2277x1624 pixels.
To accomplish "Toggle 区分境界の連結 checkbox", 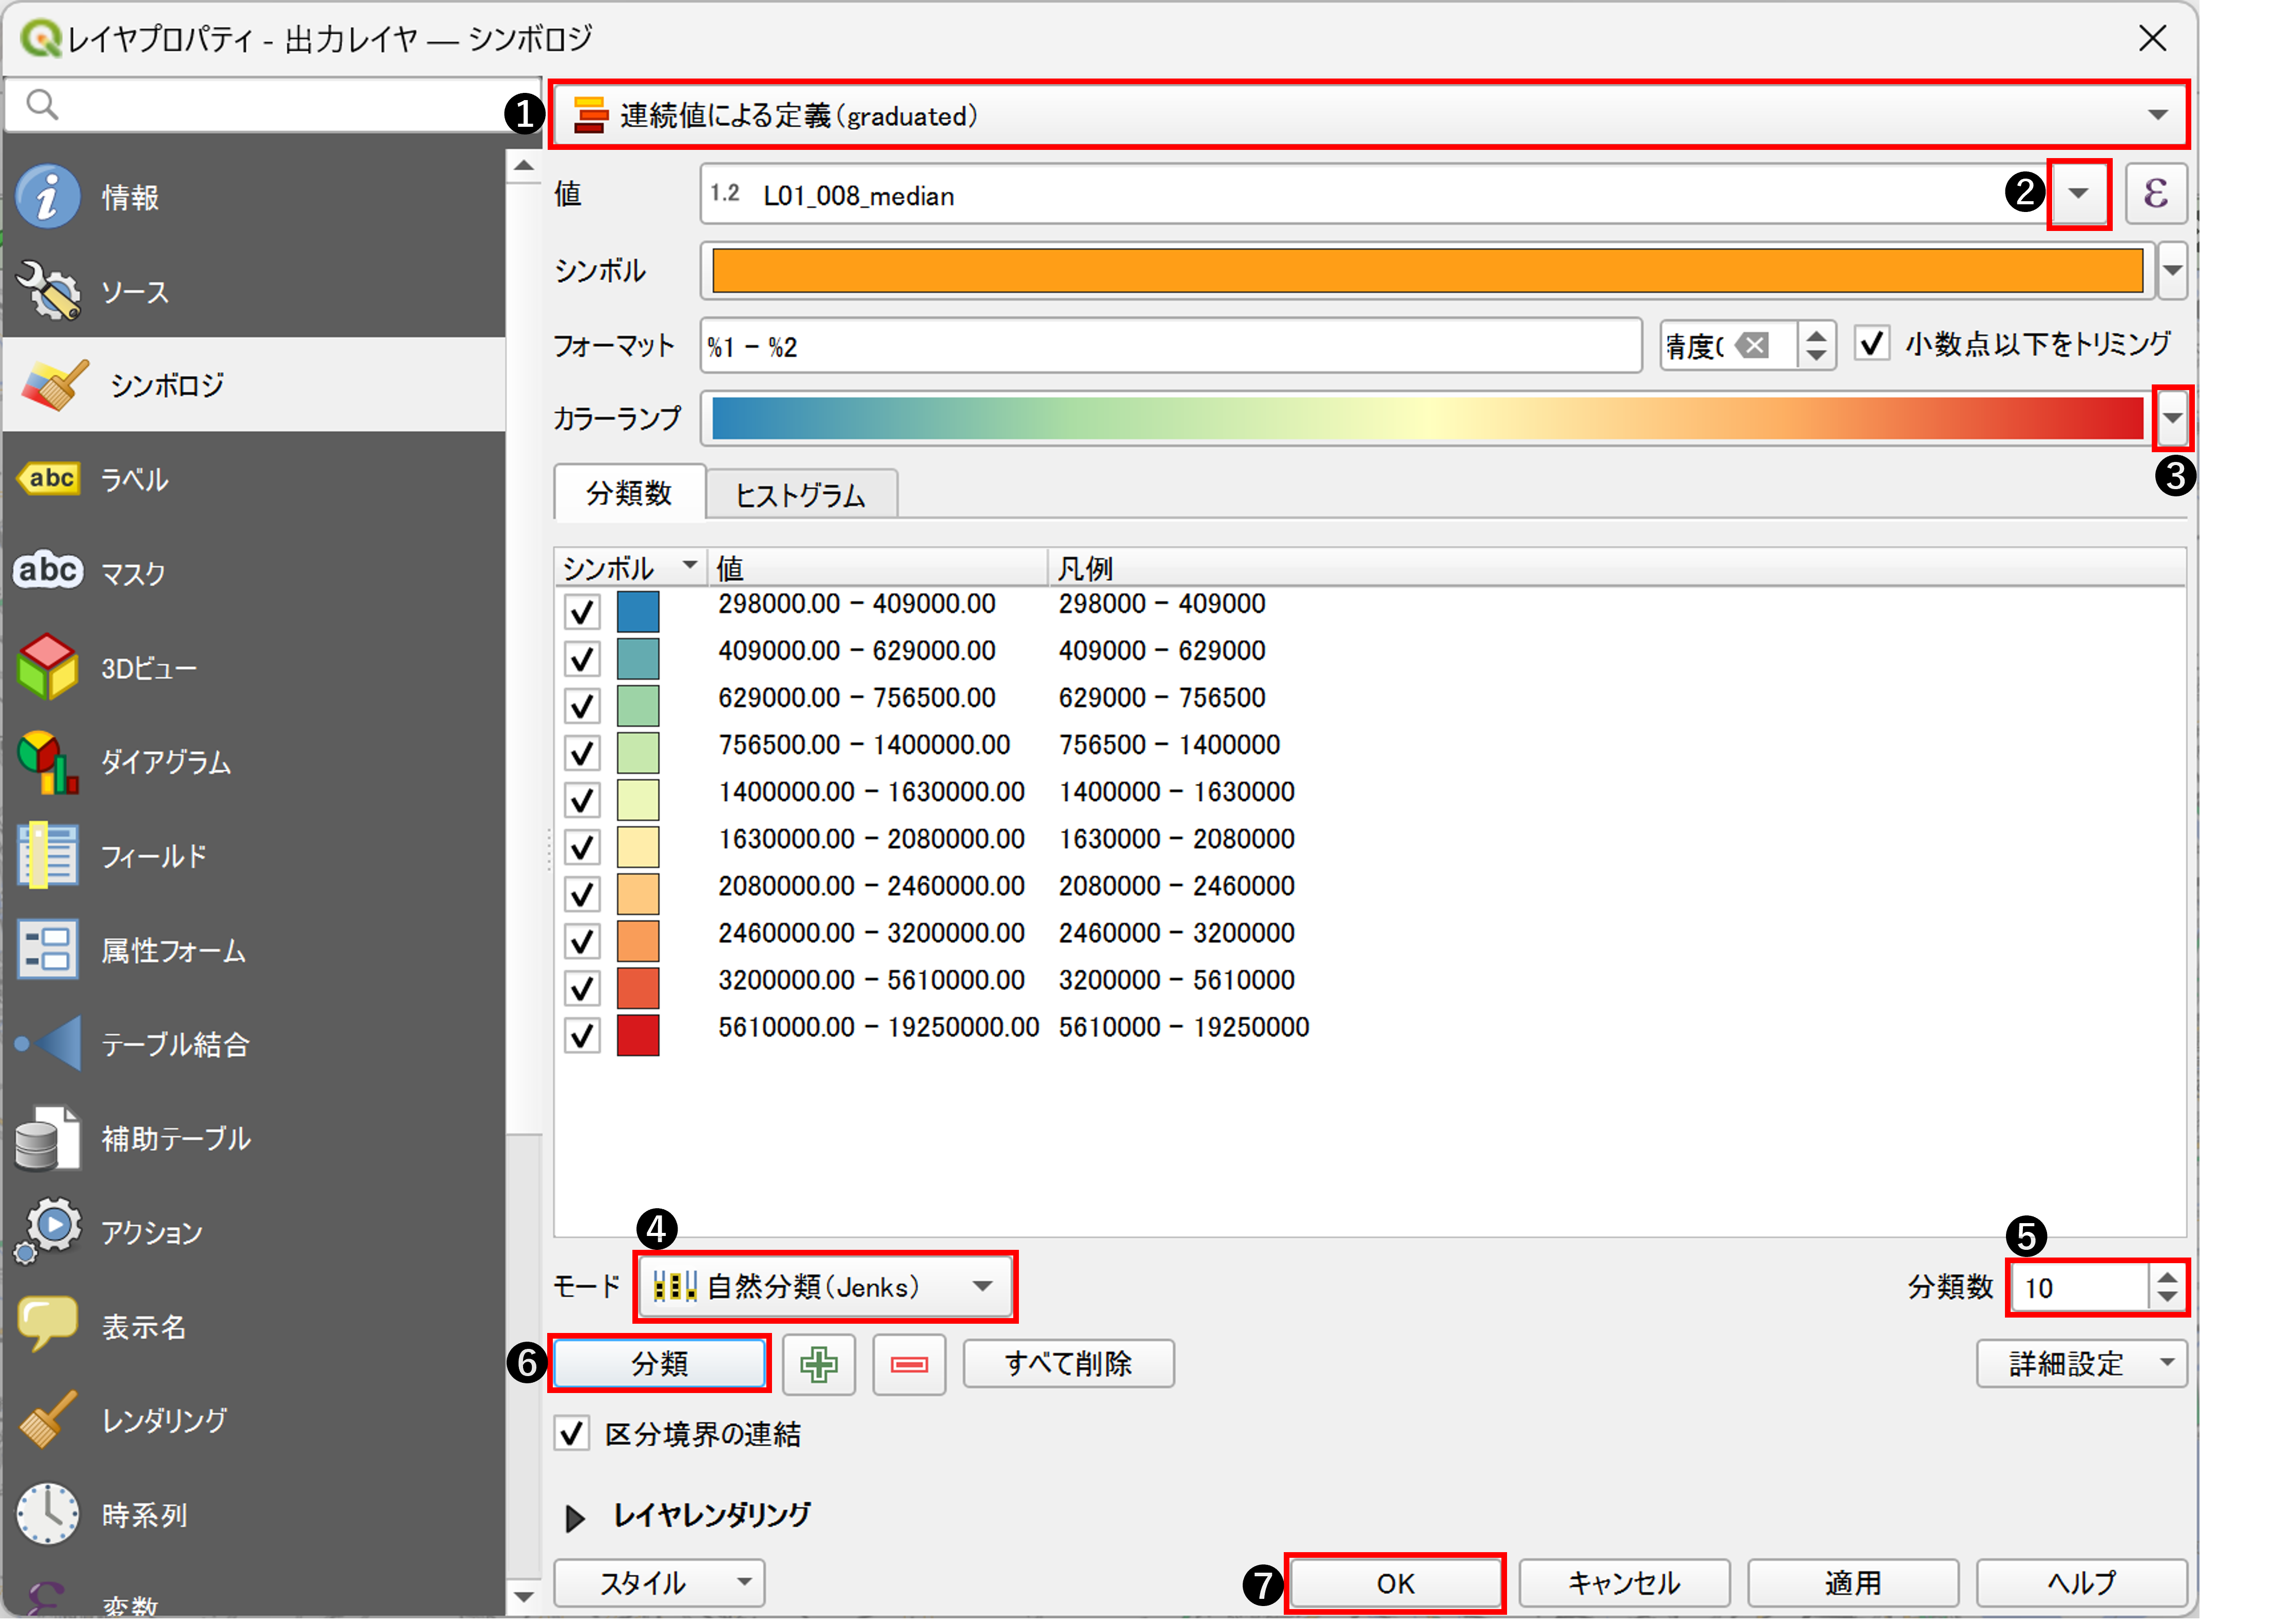I will click(571, 1433).
